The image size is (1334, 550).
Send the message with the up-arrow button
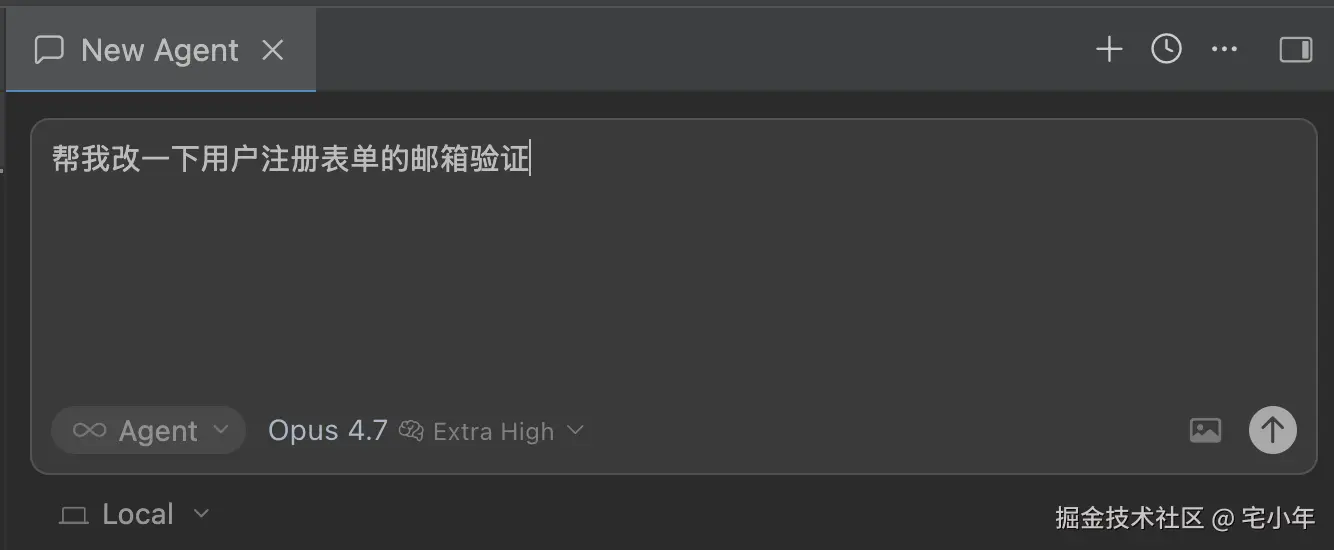tap(1273, 430)
